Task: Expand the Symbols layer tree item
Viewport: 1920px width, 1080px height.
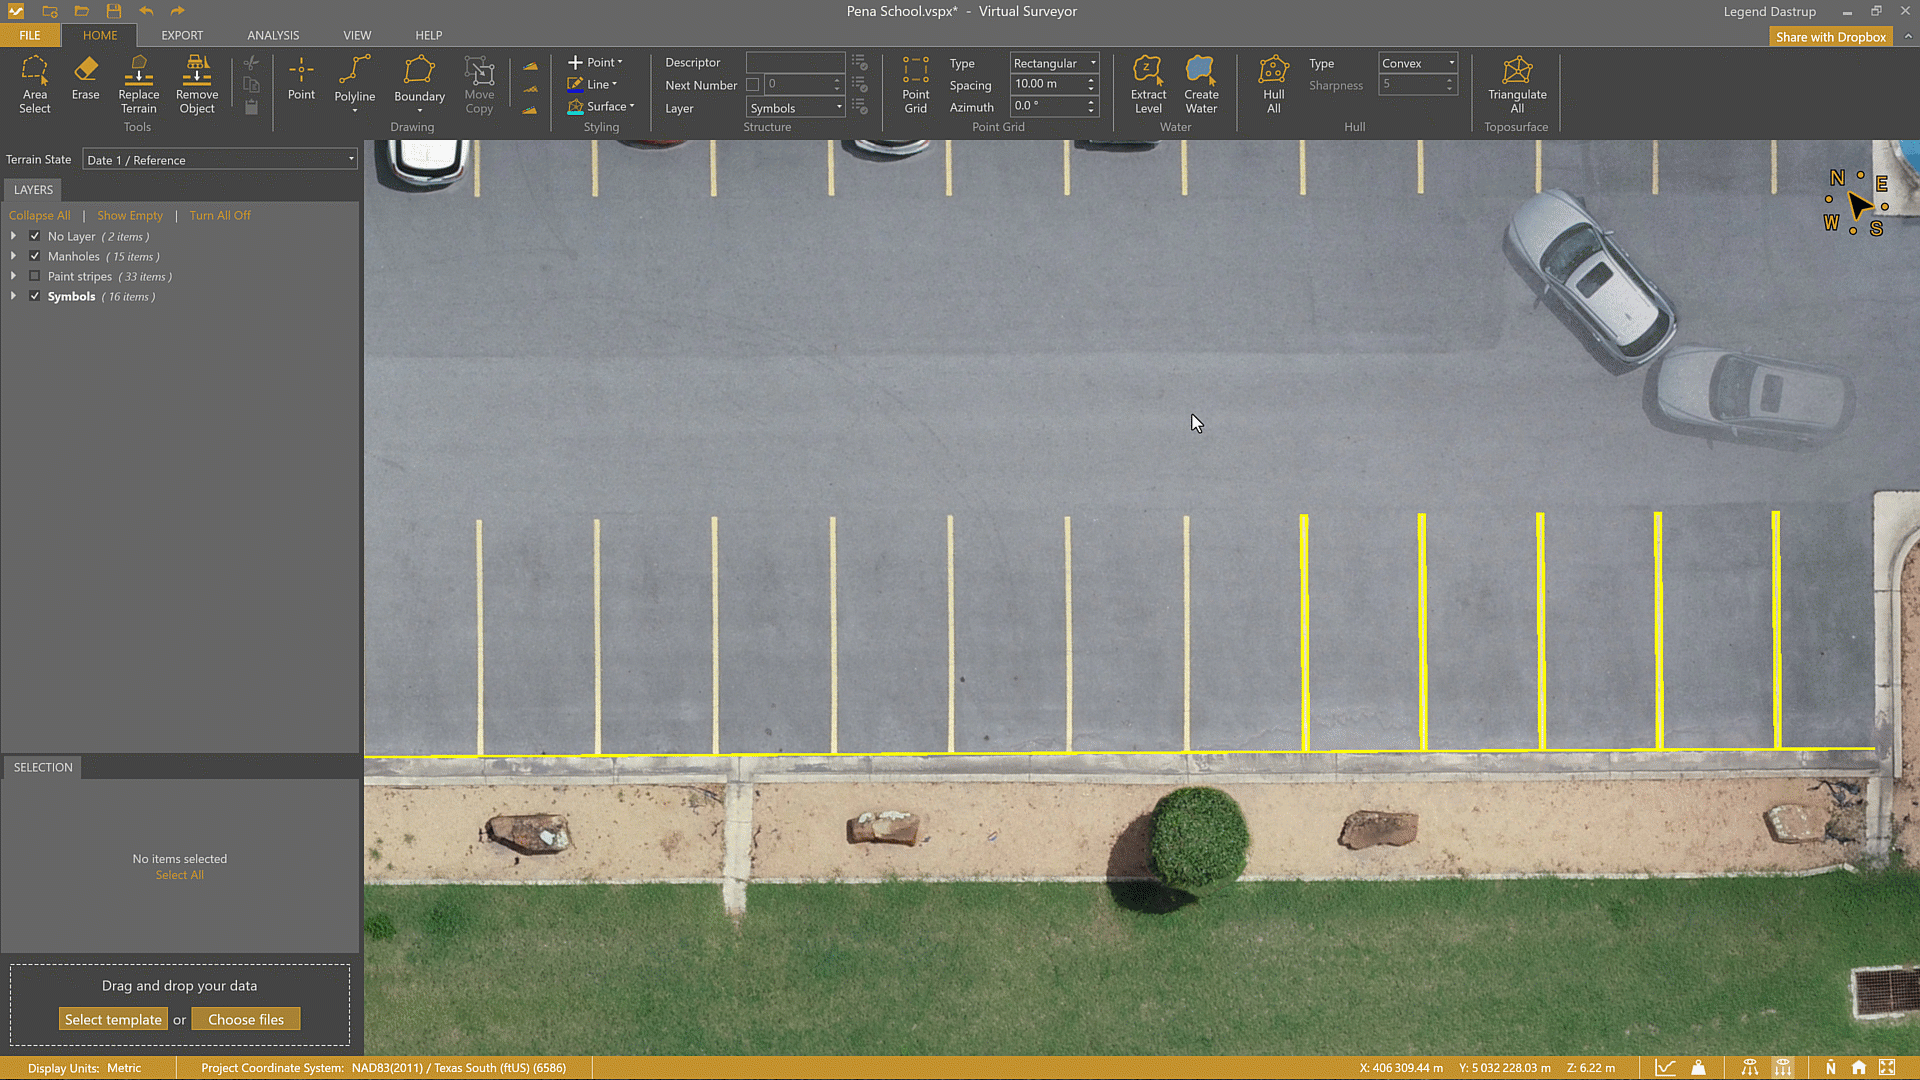Action: pos(13,296)
